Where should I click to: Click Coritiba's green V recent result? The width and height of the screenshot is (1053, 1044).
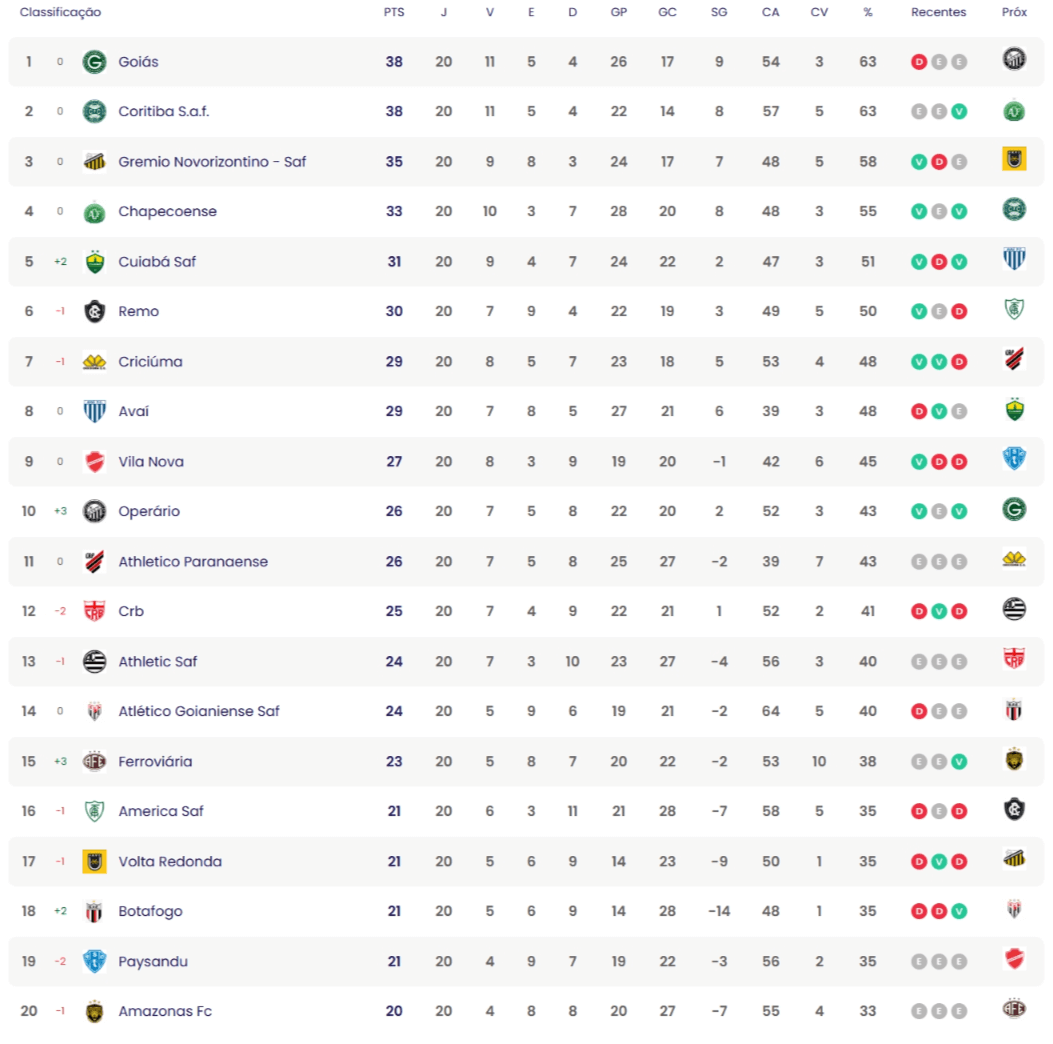(x=959, y=111)
